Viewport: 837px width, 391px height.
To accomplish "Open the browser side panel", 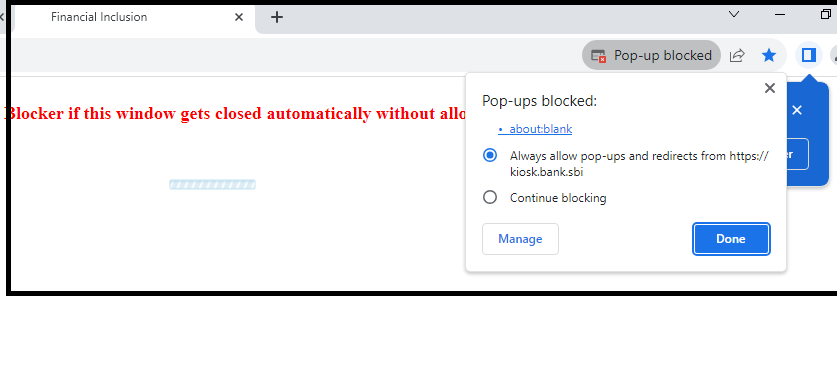I will coord(809,55).
